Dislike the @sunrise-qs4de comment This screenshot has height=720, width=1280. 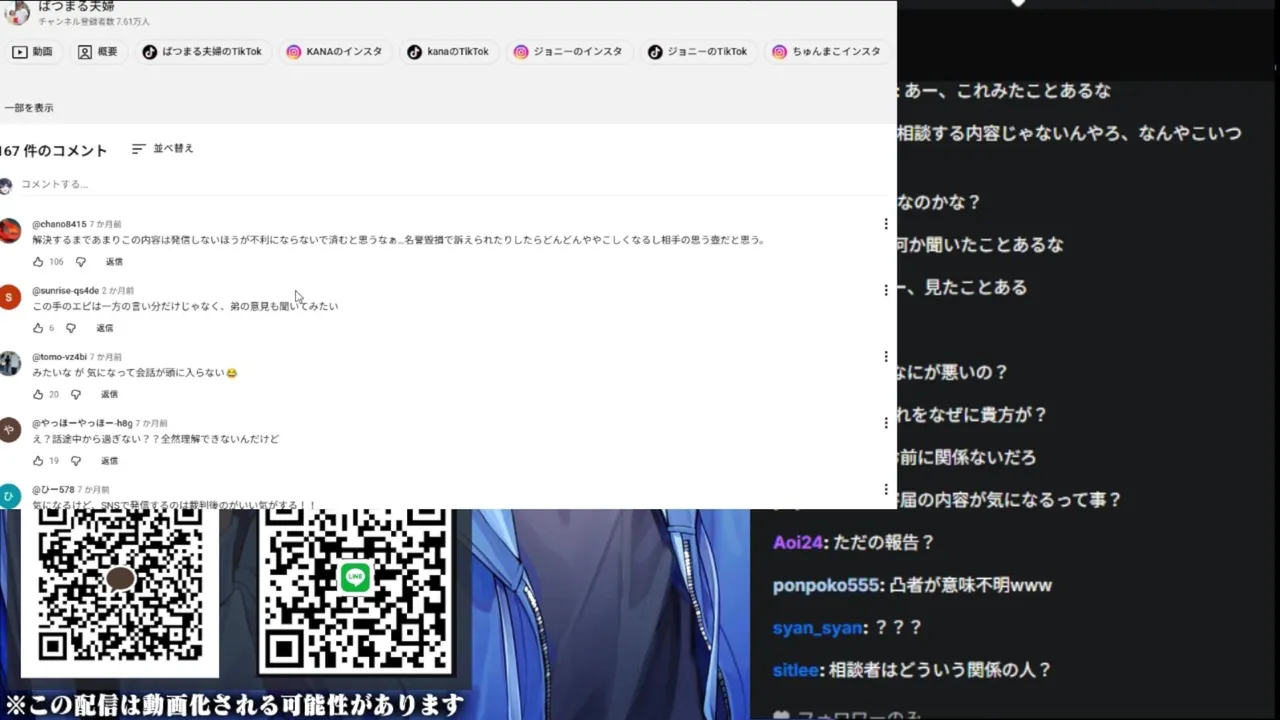coord(71,328)
